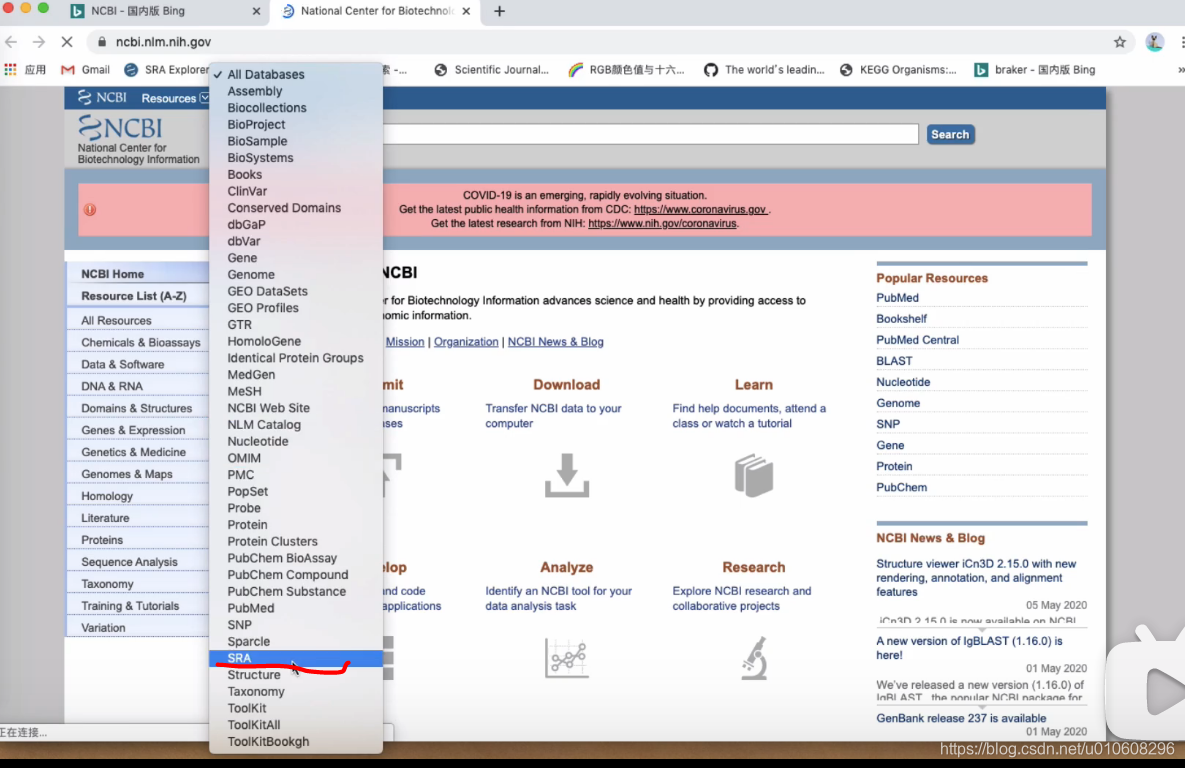Choose Taxonomy in the database dropdown

click(295, 692)
